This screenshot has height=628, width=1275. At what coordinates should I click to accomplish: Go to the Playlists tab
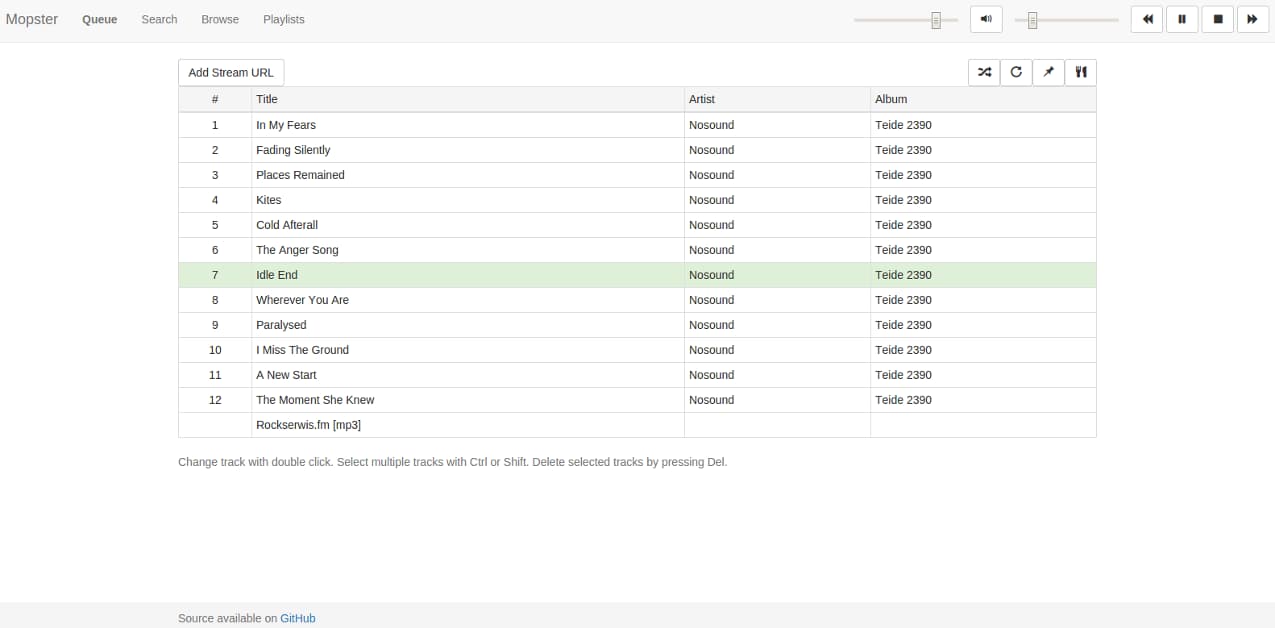coord(284,19)
